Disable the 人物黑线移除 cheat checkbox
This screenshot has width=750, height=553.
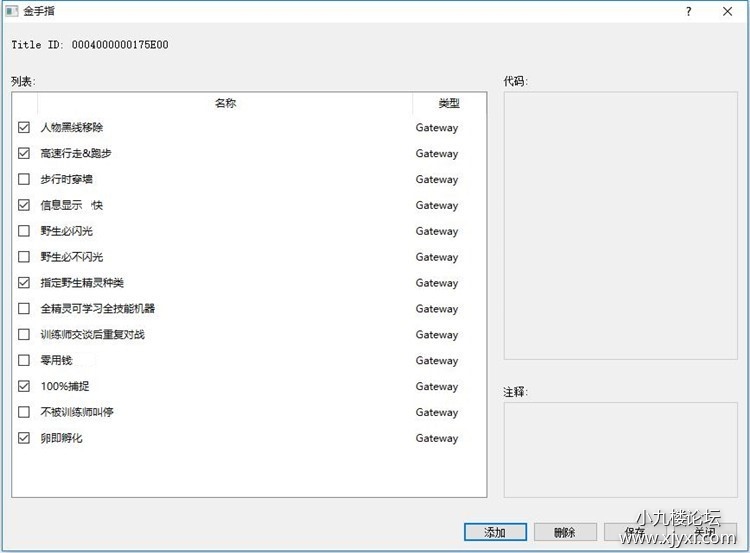click(24, 128)
